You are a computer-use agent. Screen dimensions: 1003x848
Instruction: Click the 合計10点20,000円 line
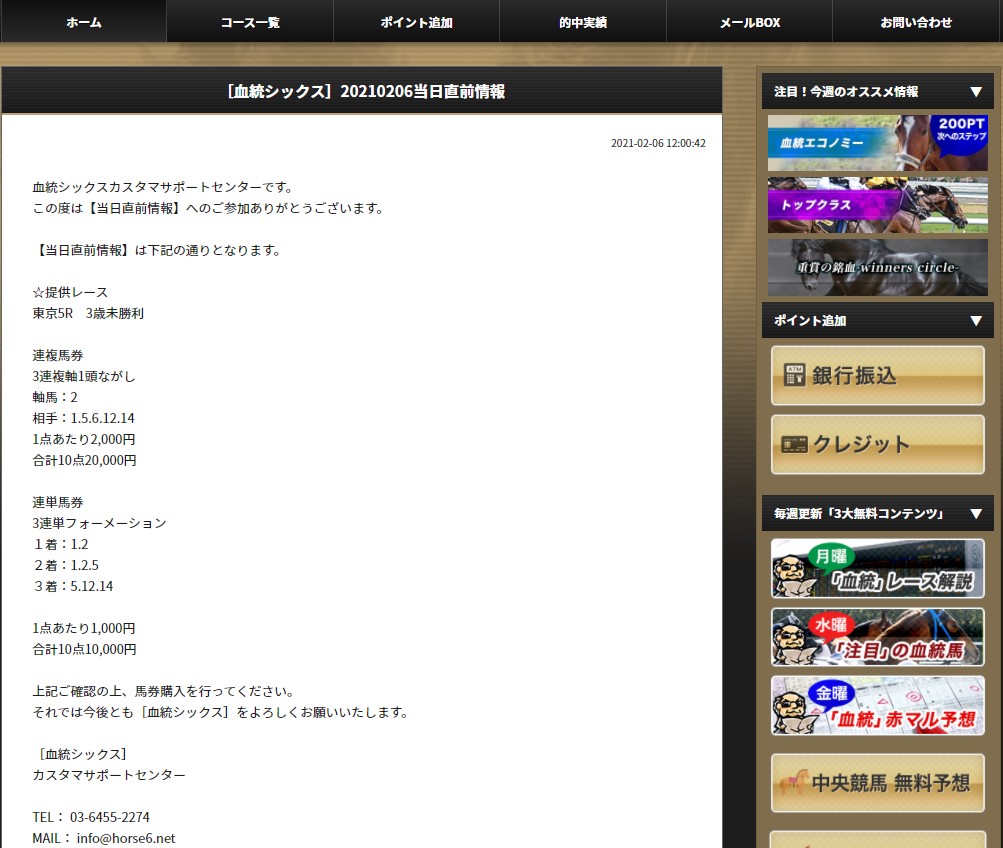[84, 460]
